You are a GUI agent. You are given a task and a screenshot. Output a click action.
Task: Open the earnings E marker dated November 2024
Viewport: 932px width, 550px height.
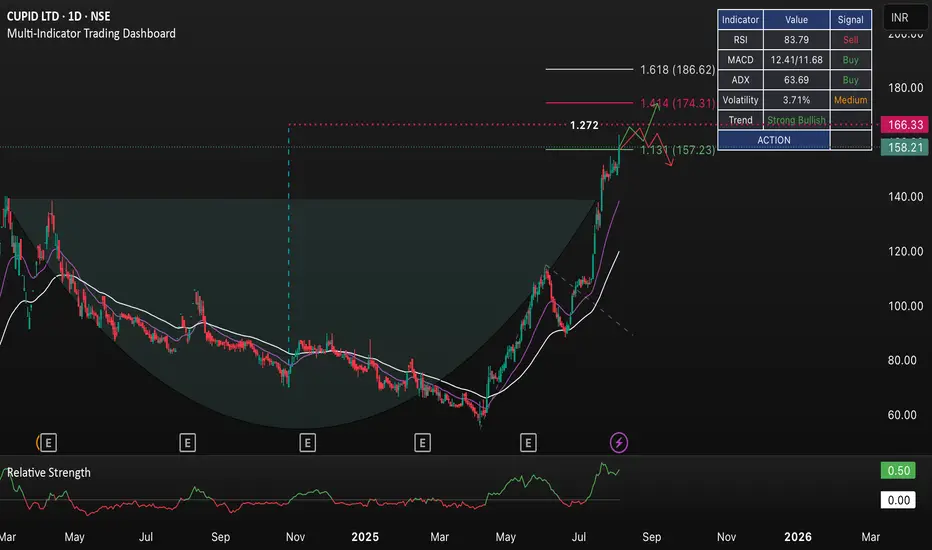coord(307,442)
